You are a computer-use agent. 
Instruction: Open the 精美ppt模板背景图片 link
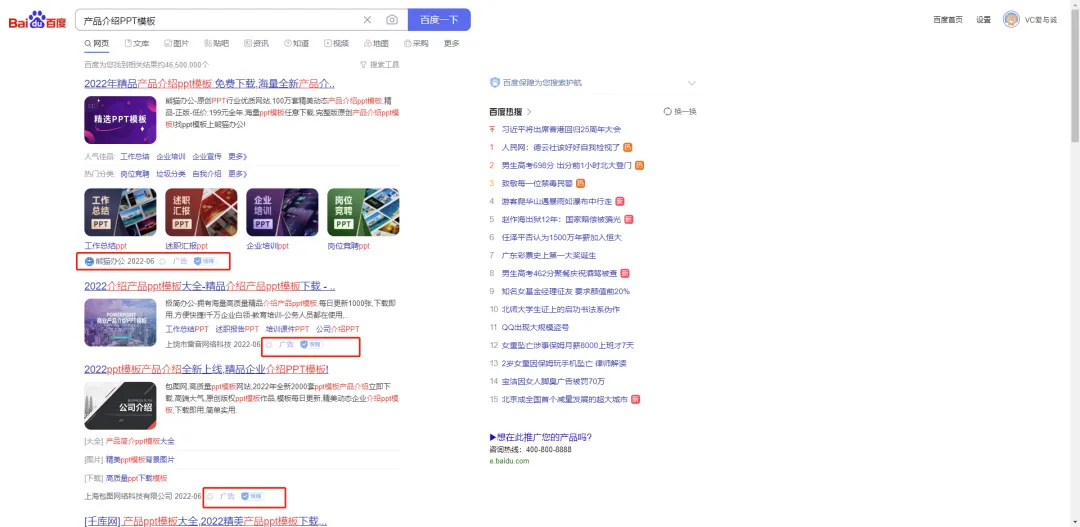[140, 459]
